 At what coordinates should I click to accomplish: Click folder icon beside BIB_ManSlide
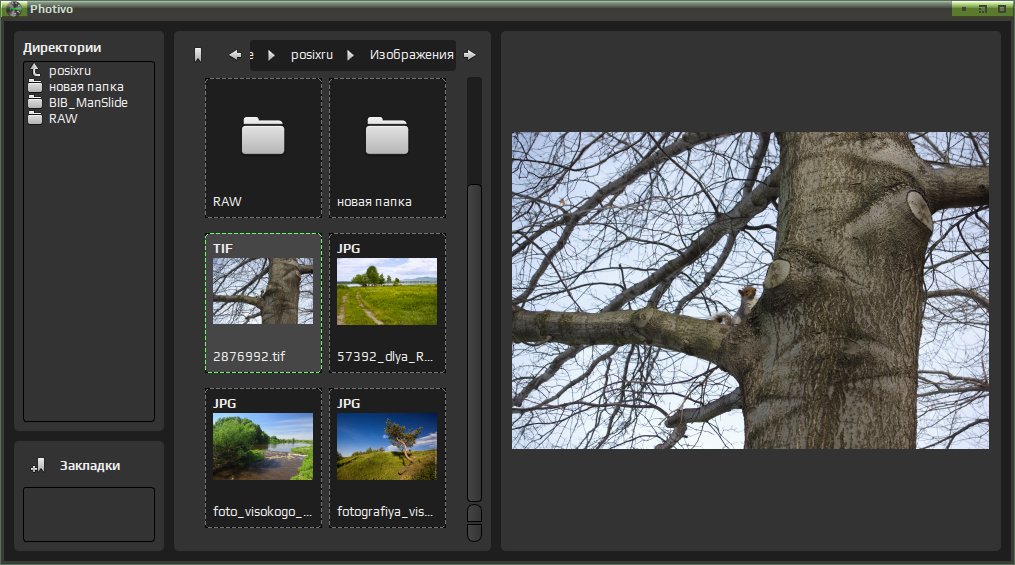tap(35, 102)
